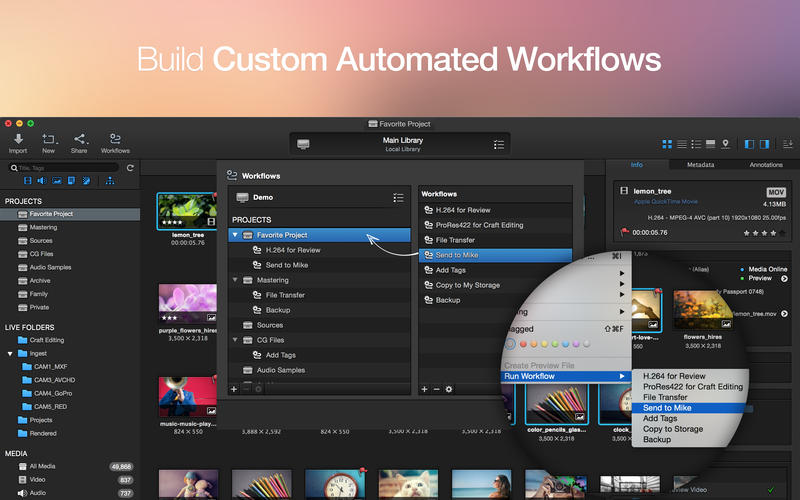
Task: Click the refresh icon beside search field
Action: coord(130,168)
